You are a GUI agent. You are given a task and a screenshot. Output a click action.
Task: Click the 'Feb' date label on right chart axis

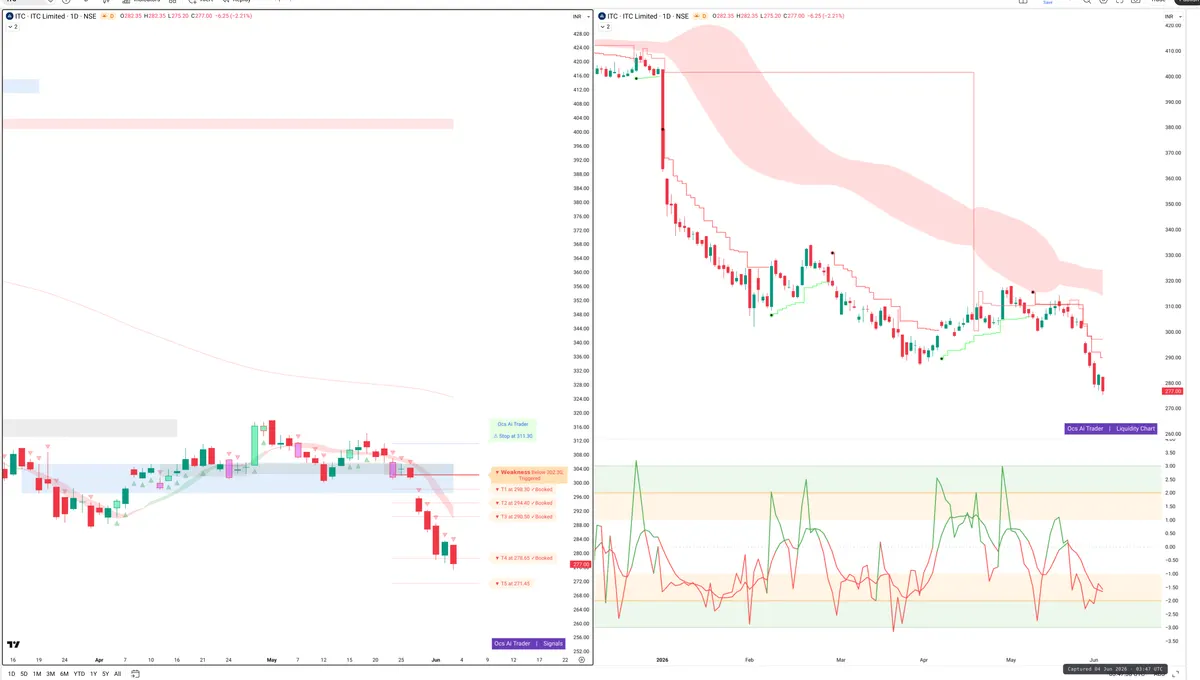(x=750, y=660)
